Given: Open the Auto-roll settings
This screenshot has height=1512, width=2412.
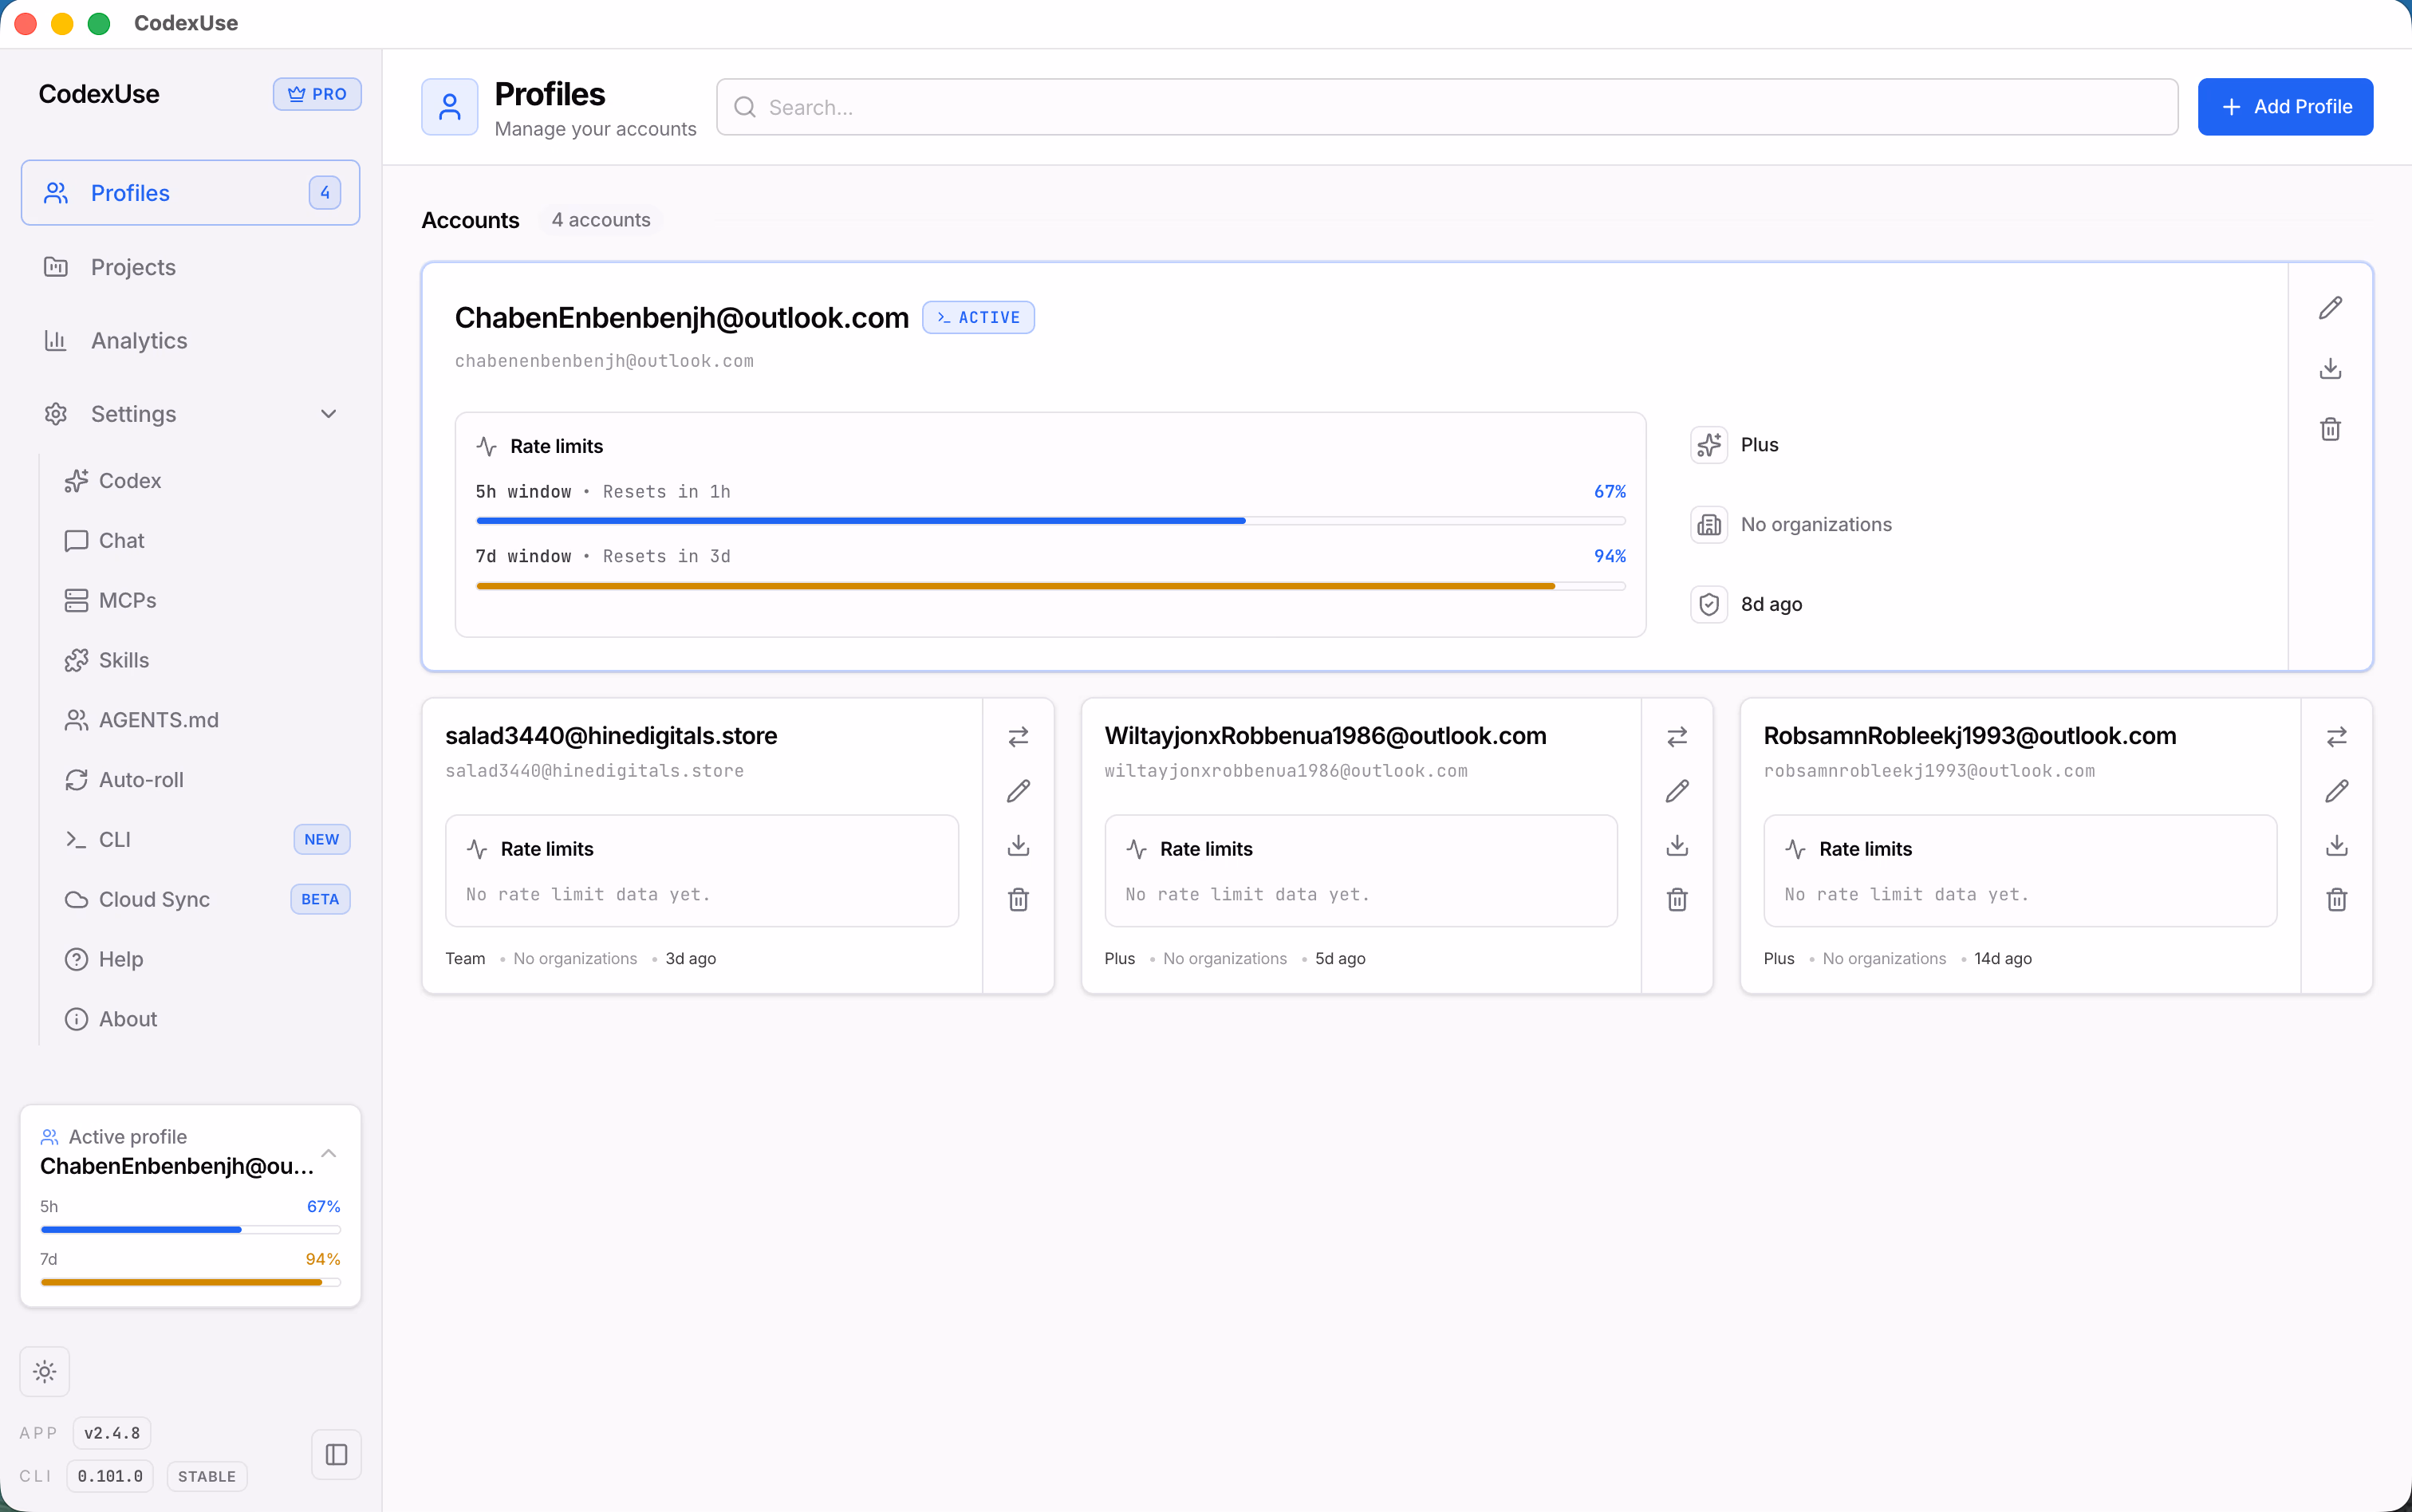Looking at the screenshot, I should (141, 779).
